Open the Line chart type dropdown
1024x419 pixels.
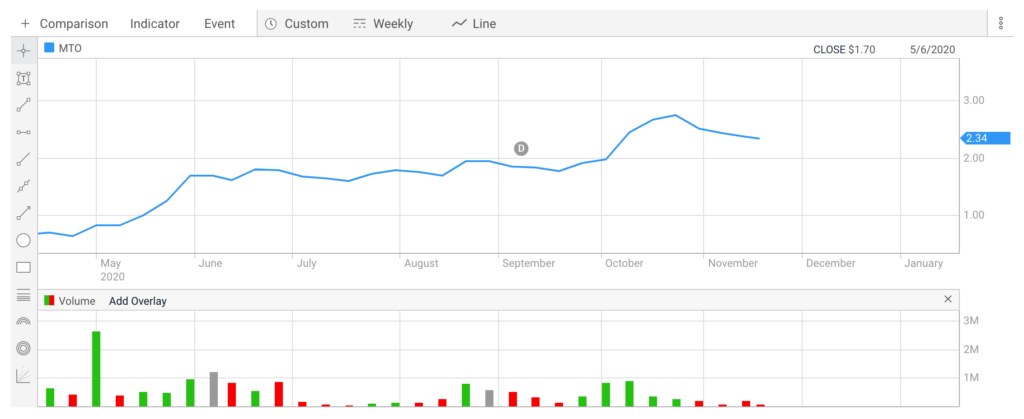pos(484,23)
